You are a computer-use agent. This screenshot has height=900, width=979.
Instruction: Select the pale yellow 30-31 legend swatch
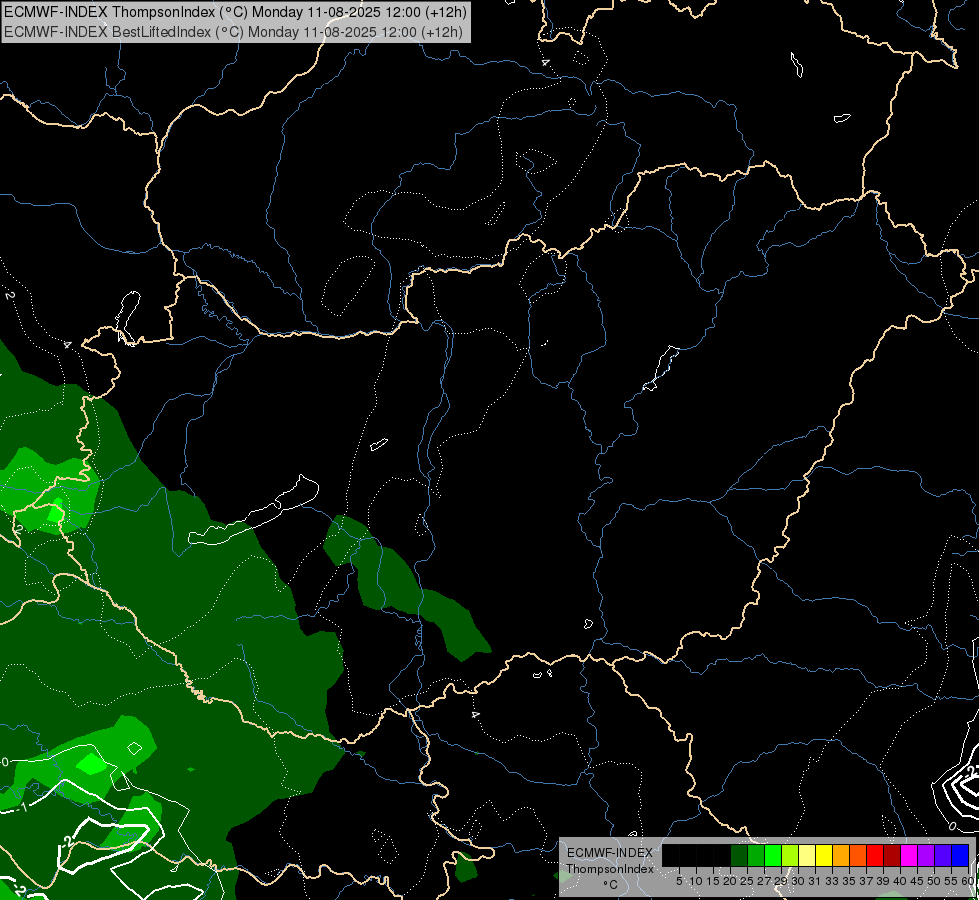(x=807, y=855)
